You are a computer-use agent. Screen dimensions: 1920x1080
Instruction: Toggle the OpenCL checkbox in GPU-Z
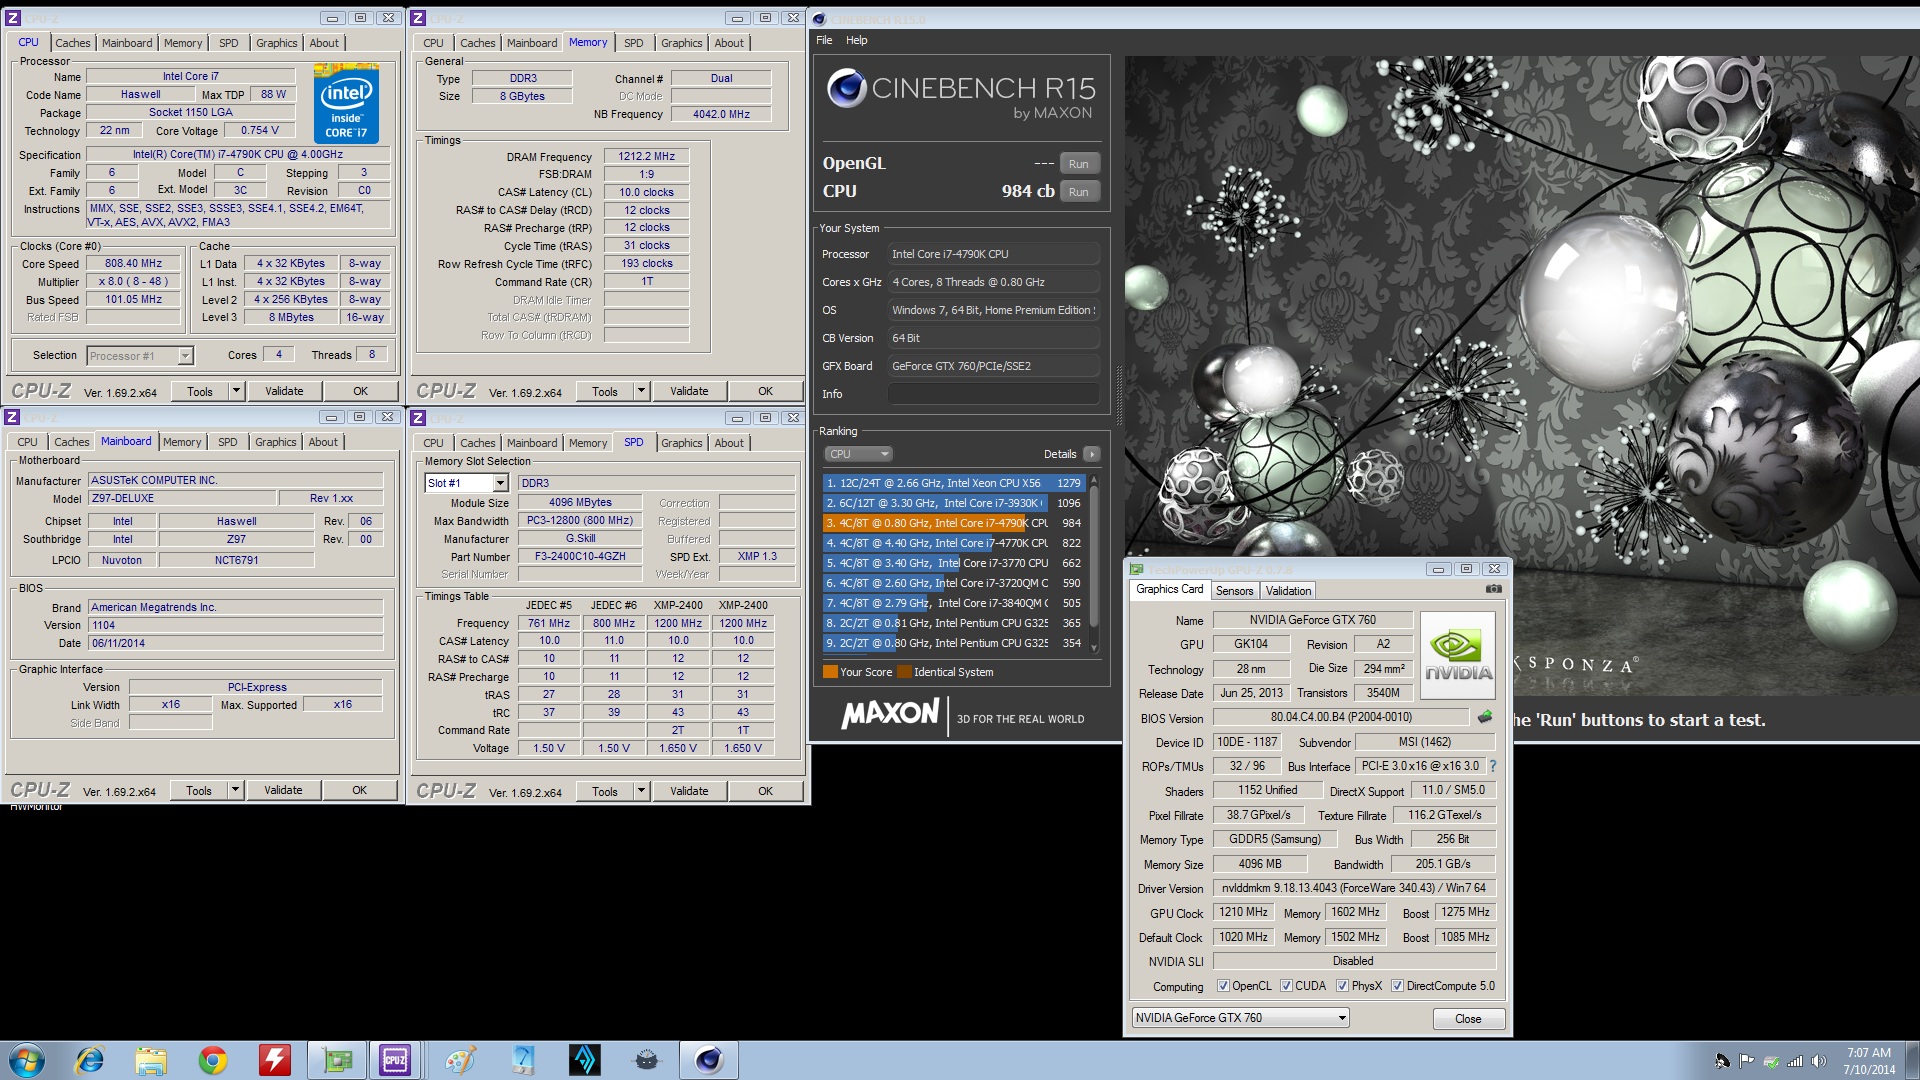pos(1223,986)
